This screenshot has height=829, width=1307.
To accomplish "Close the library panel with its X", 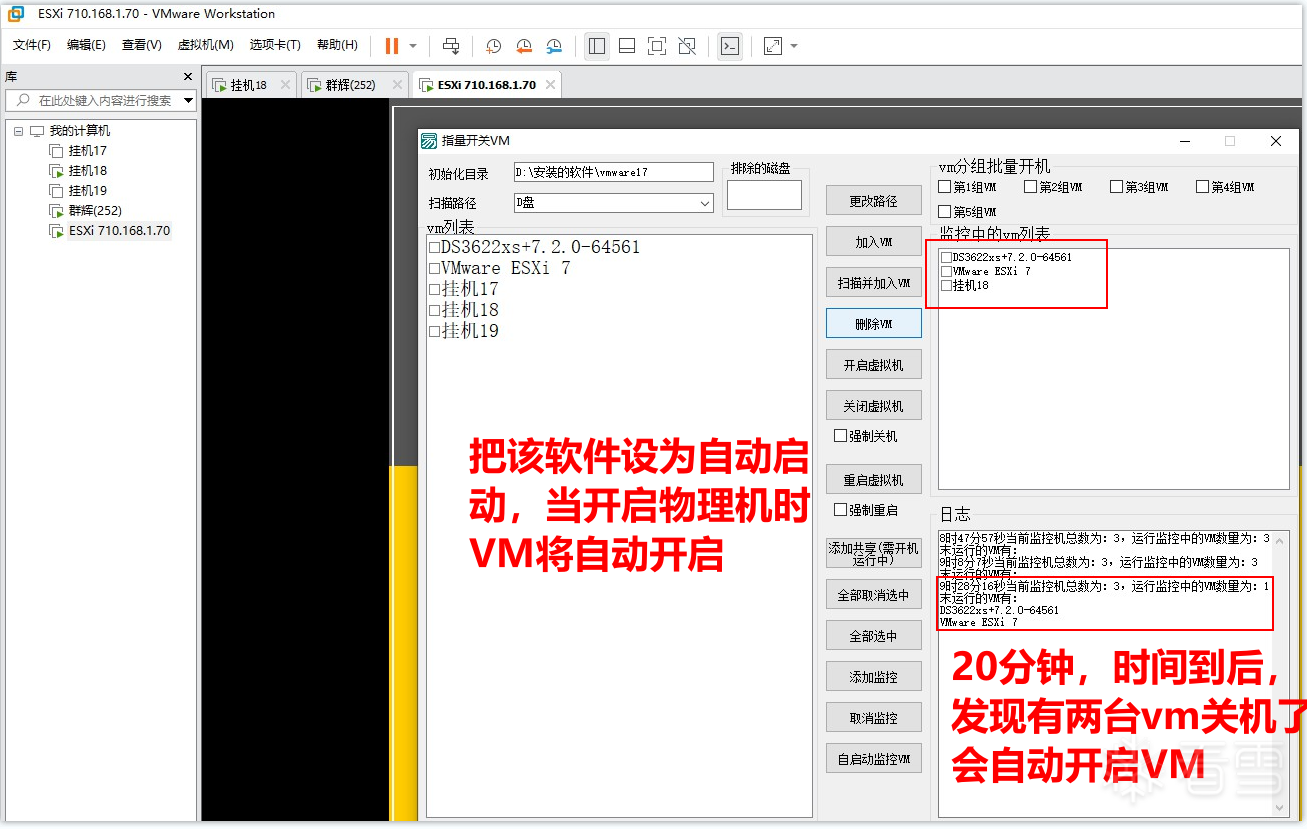I will tap(187, 77).
